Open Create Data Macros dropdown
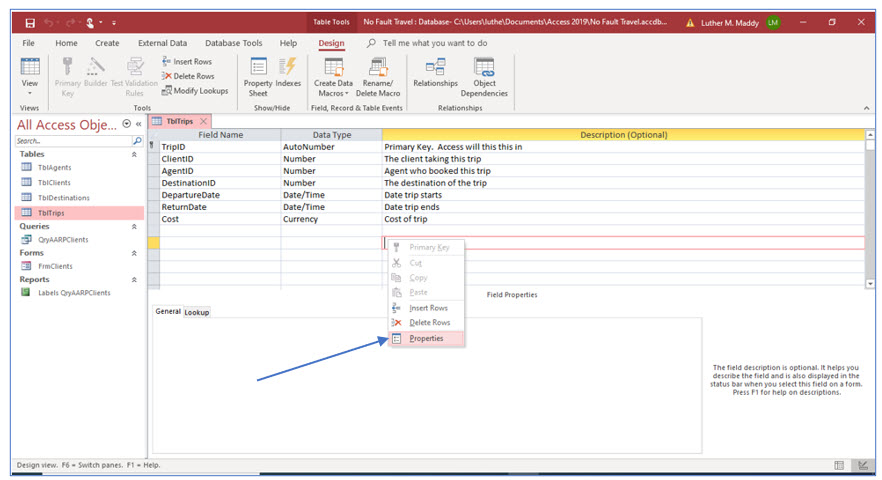The height and width of the screenshot is (480, 882). [334, 77]
